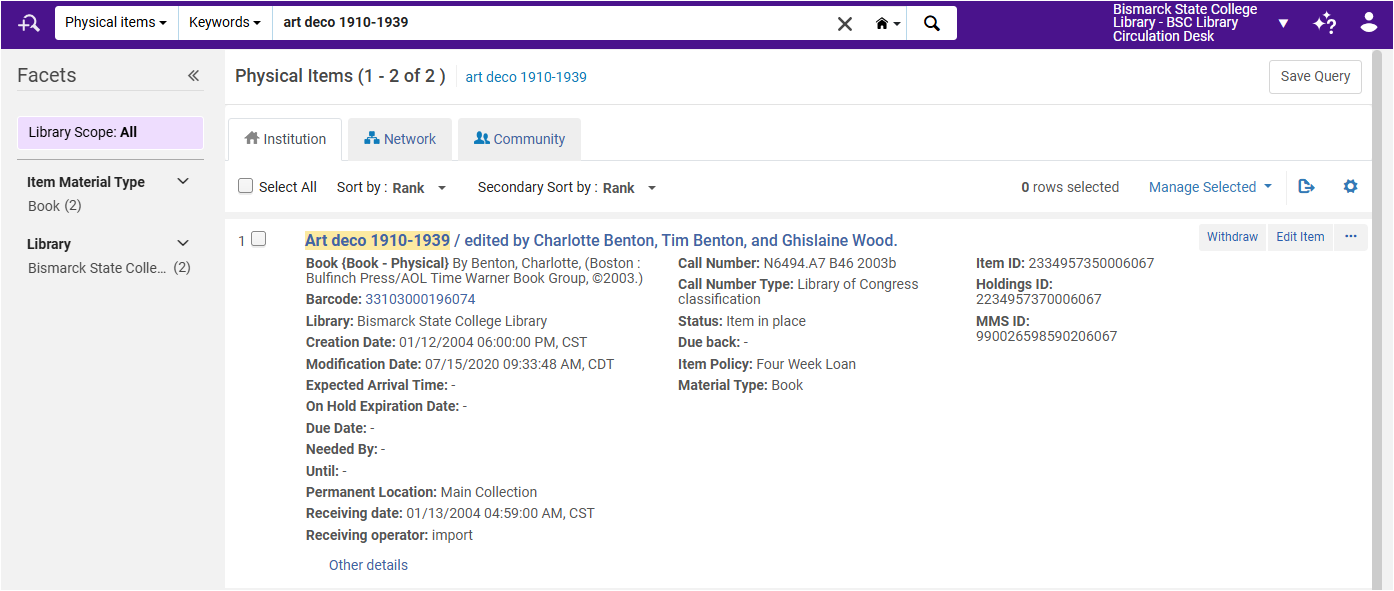Open the Other details link
This screenshot has width=1394, height=591.
point(368,564)
